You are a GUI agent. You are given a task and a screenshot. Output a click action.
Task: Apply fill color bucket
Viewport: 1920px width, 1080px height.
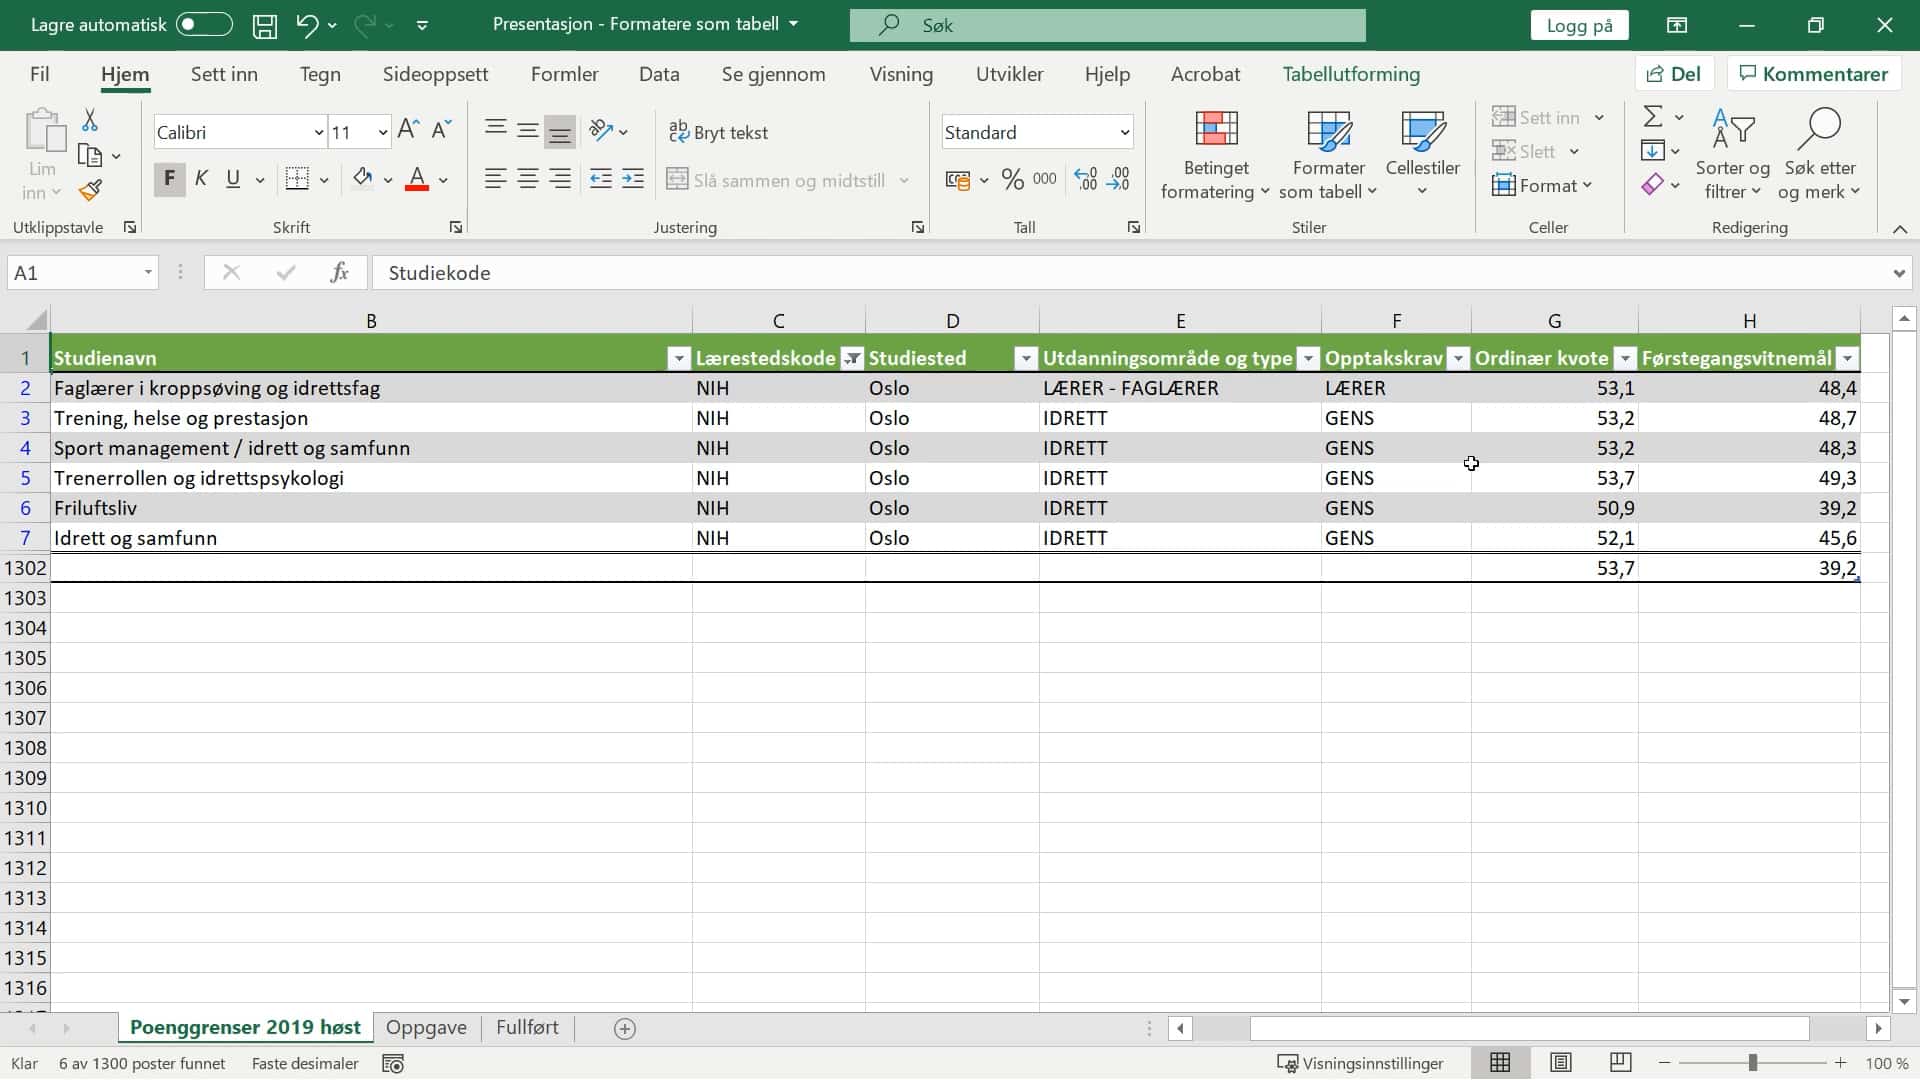tap(362, 179)
